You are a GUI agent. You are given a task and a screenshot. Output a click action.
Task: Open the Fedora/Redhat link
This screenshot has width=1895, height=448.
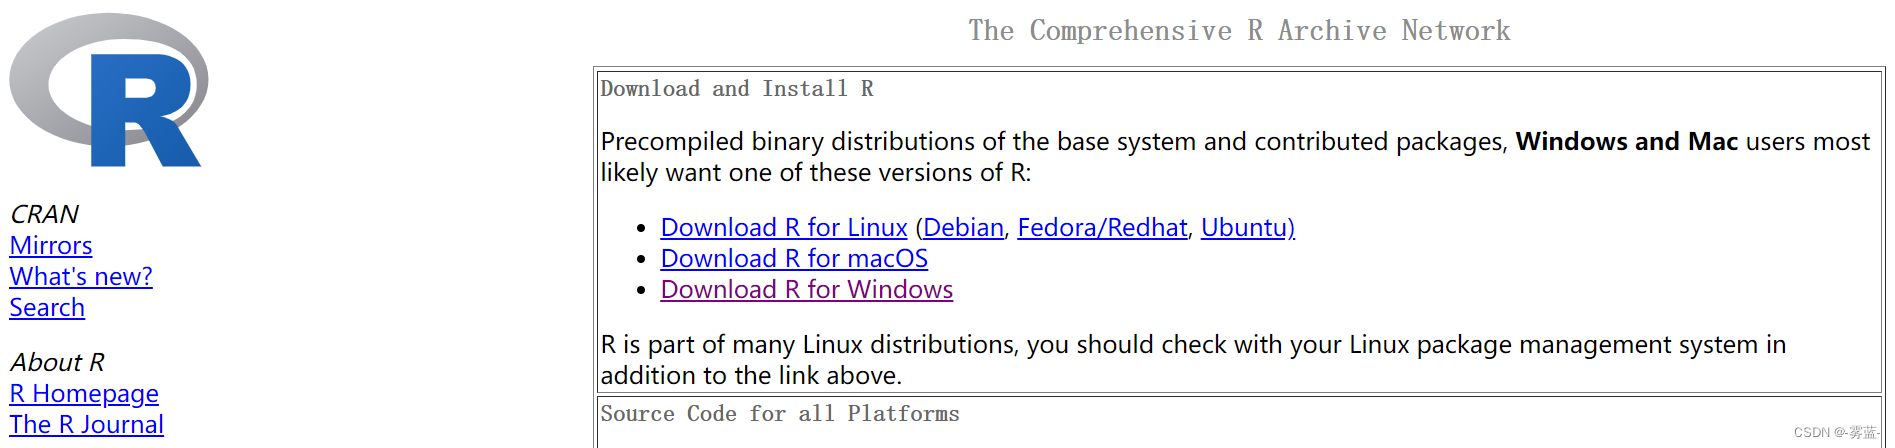[x=1102, y=227]
